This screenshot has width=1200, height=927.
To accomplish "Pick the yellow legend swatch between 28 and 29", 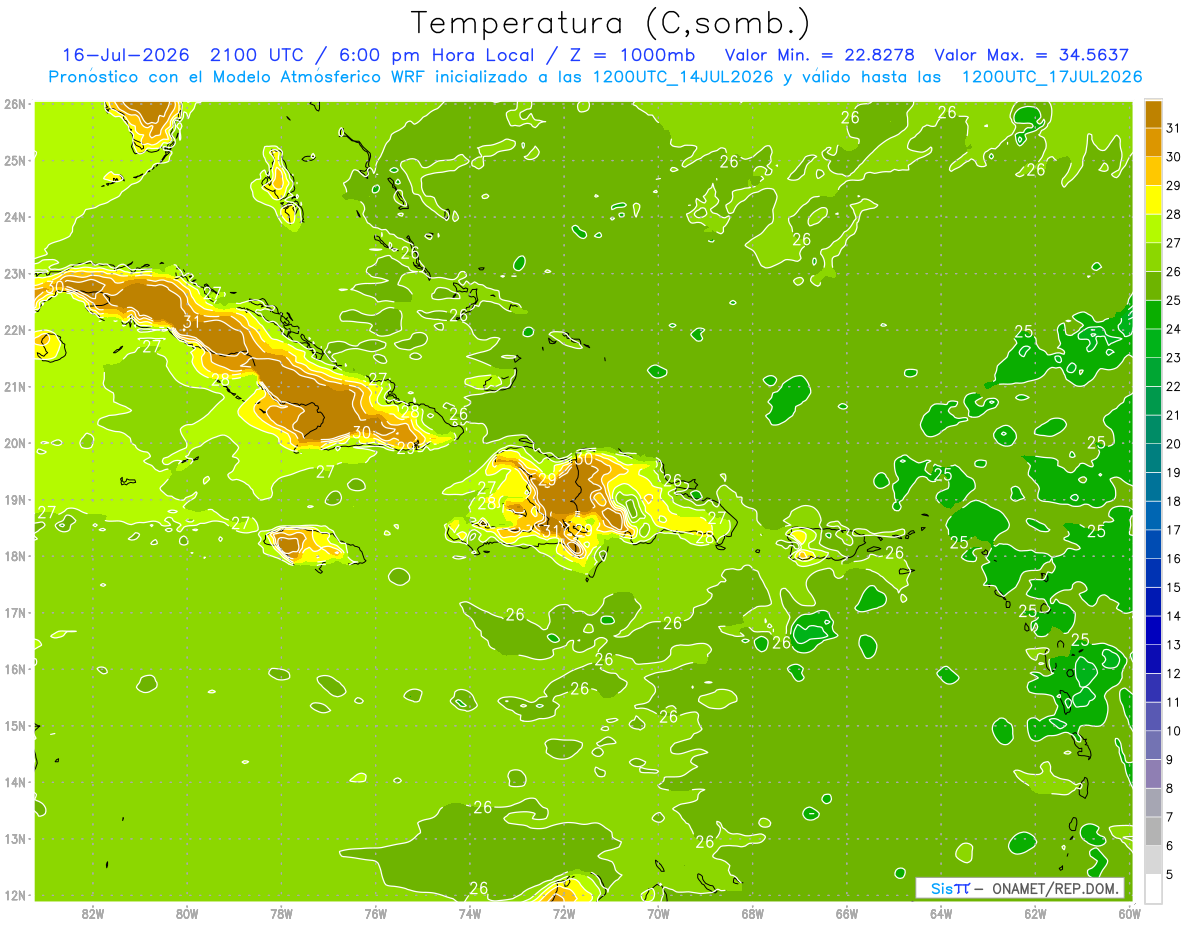I will [x=1153, y=200].
